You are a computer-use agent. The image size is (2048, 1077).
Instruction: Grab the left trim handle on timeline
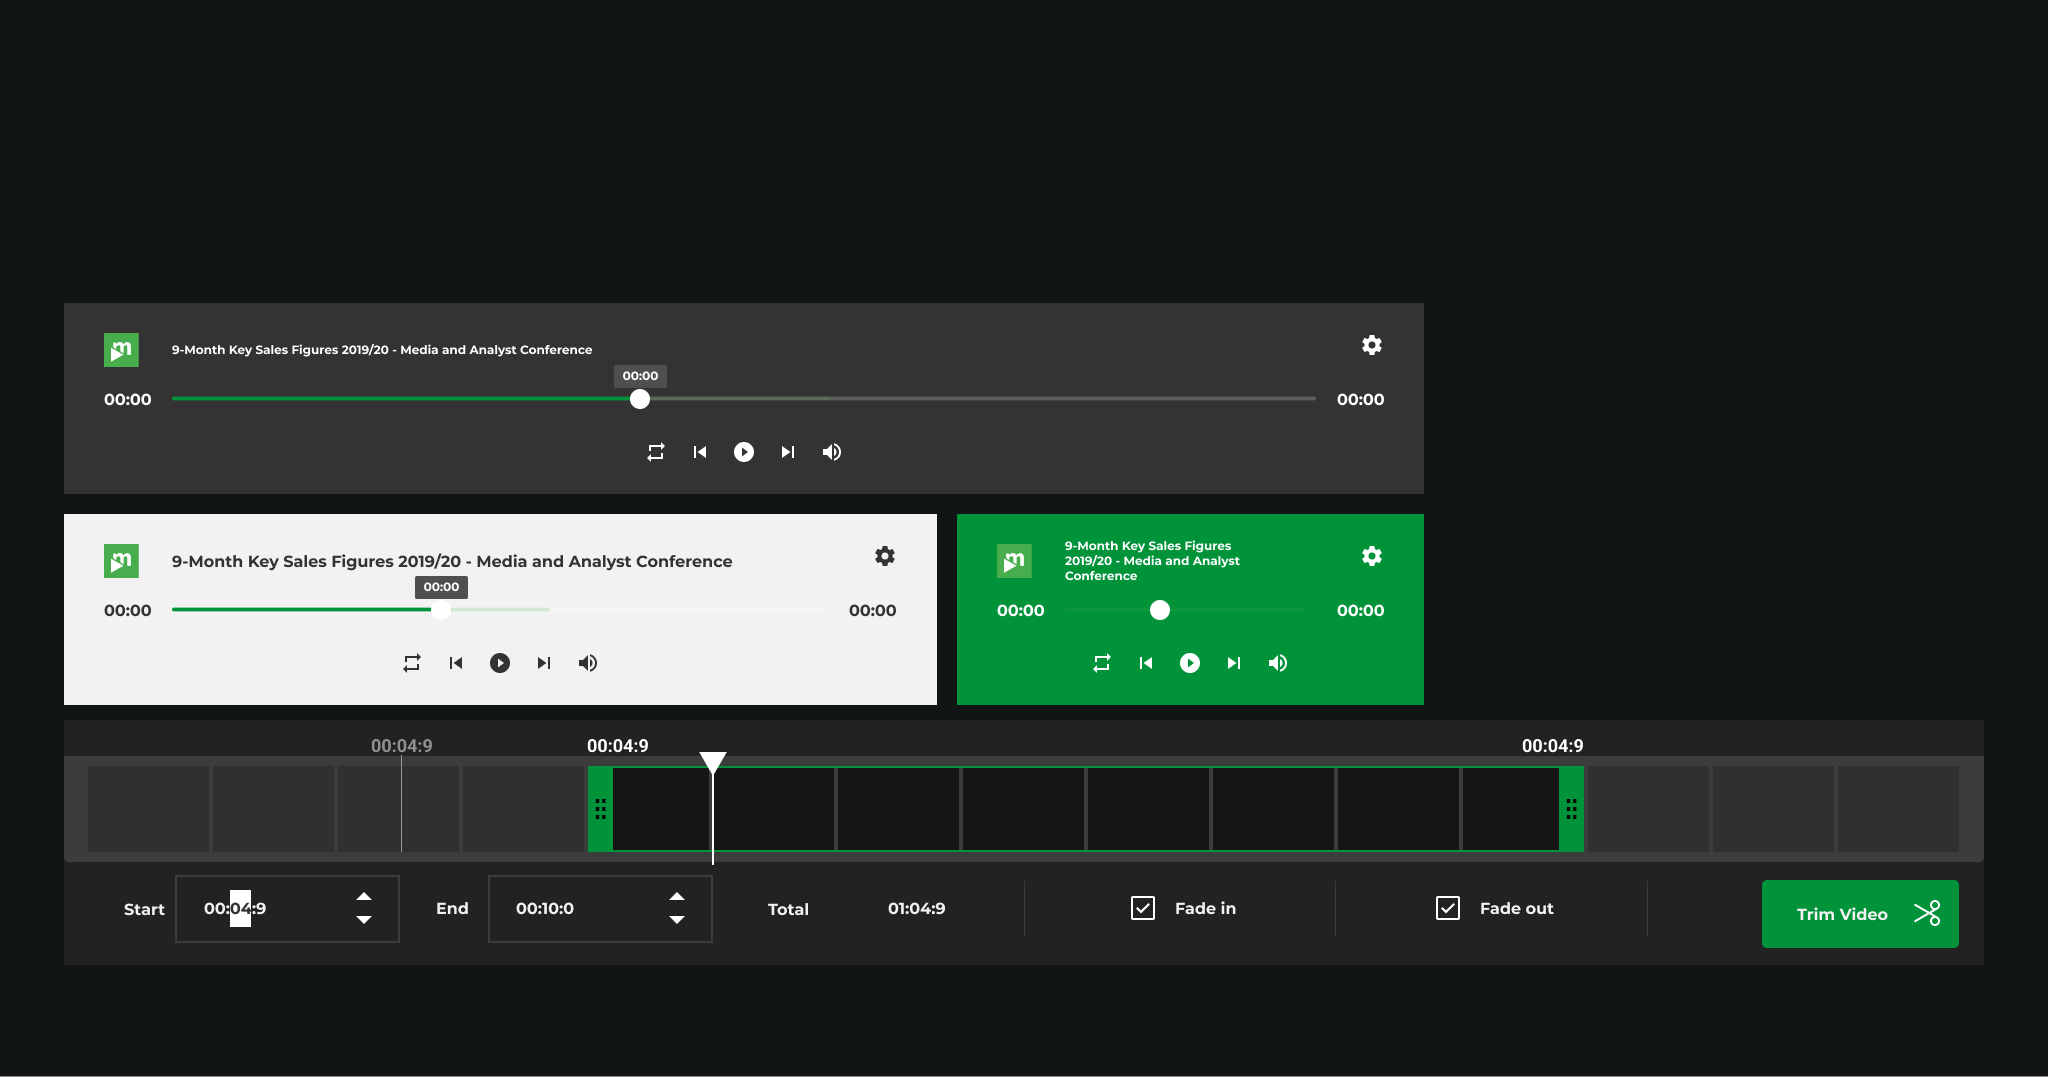(x=600, y=809)
